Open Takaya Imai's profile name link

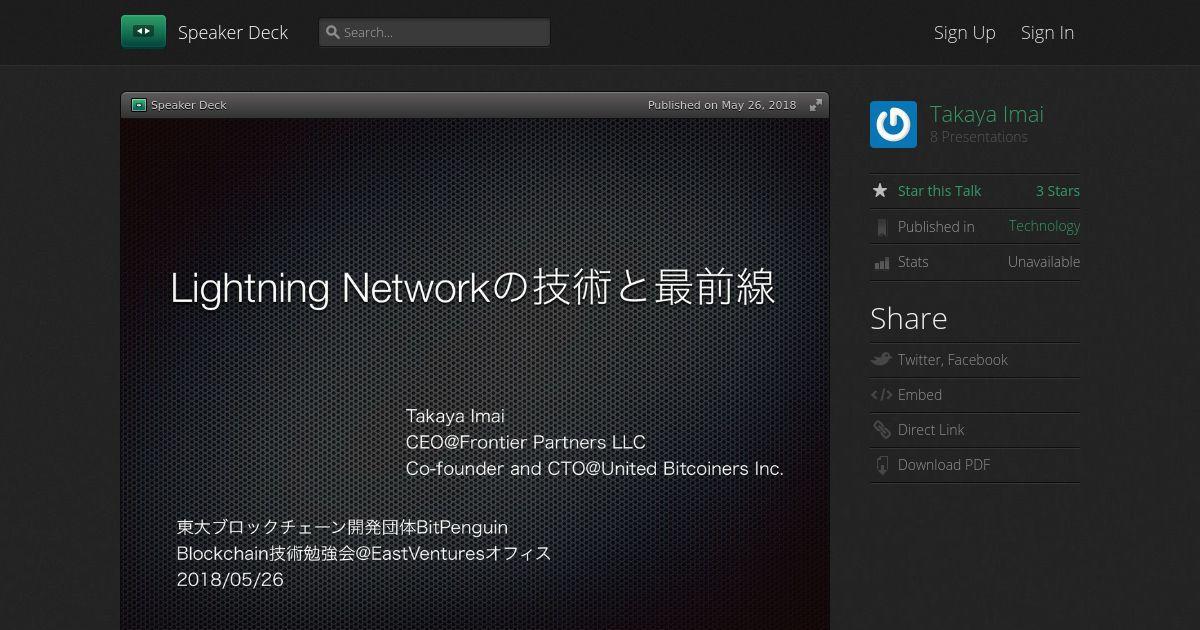pyautogui.click(x=987, y=114)
